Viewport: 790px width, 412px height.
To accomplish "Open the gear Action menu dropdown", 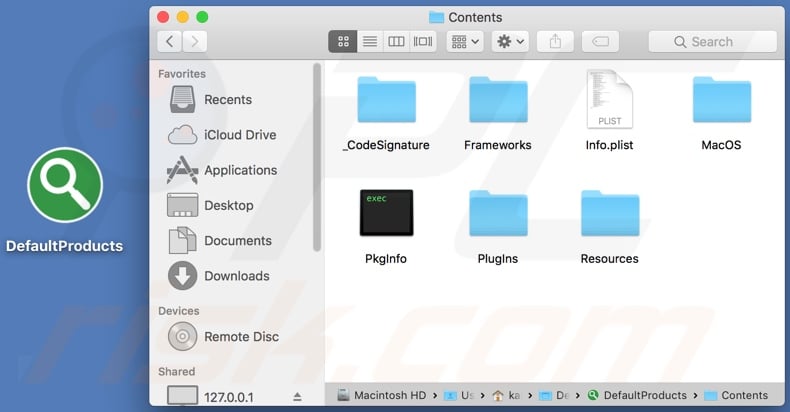I will point(510,41).
